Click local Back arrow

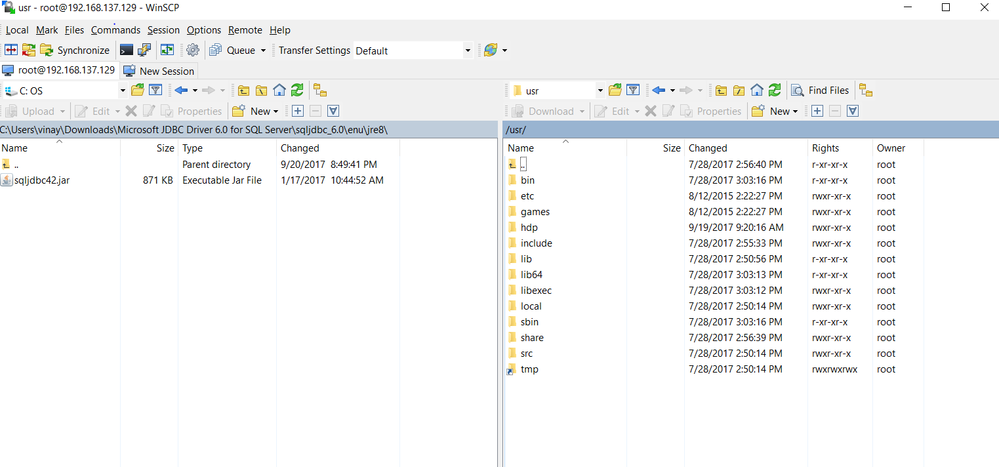(x=182, y=90)
